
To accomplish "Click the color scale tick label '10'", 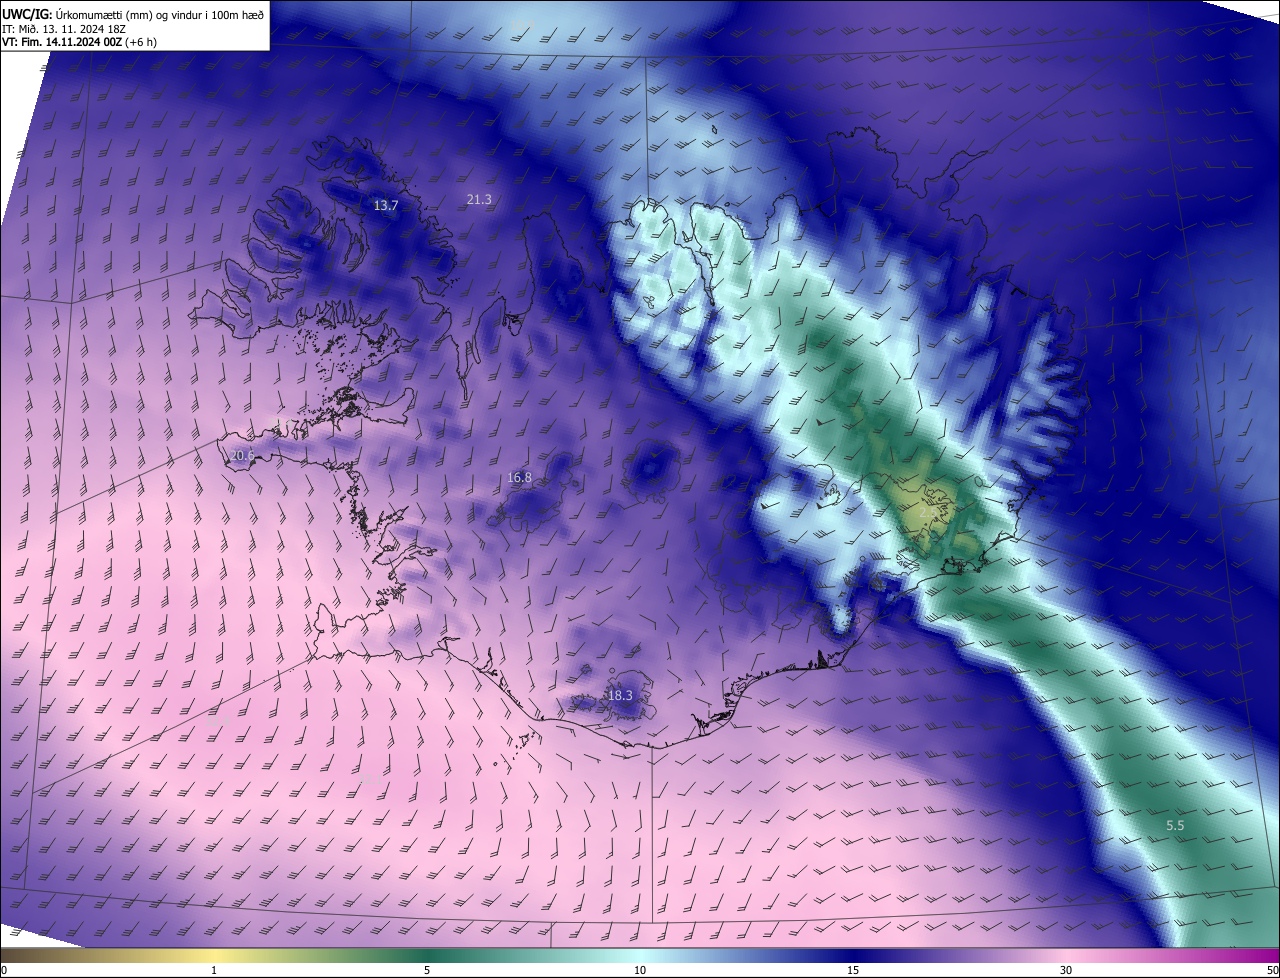I will pos(640,970).
